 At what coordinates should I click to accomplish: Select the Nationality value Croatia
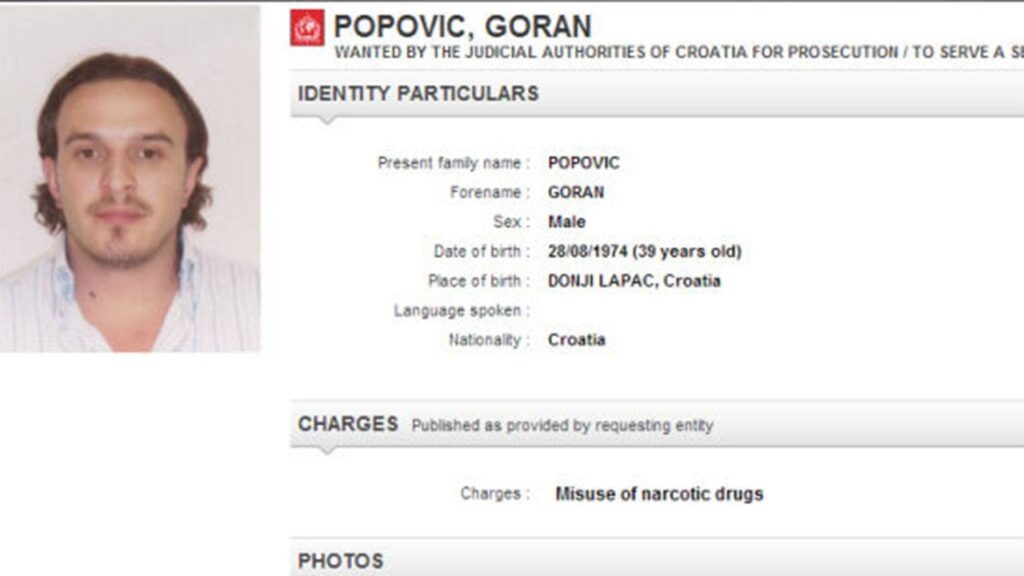click(577, 340)
